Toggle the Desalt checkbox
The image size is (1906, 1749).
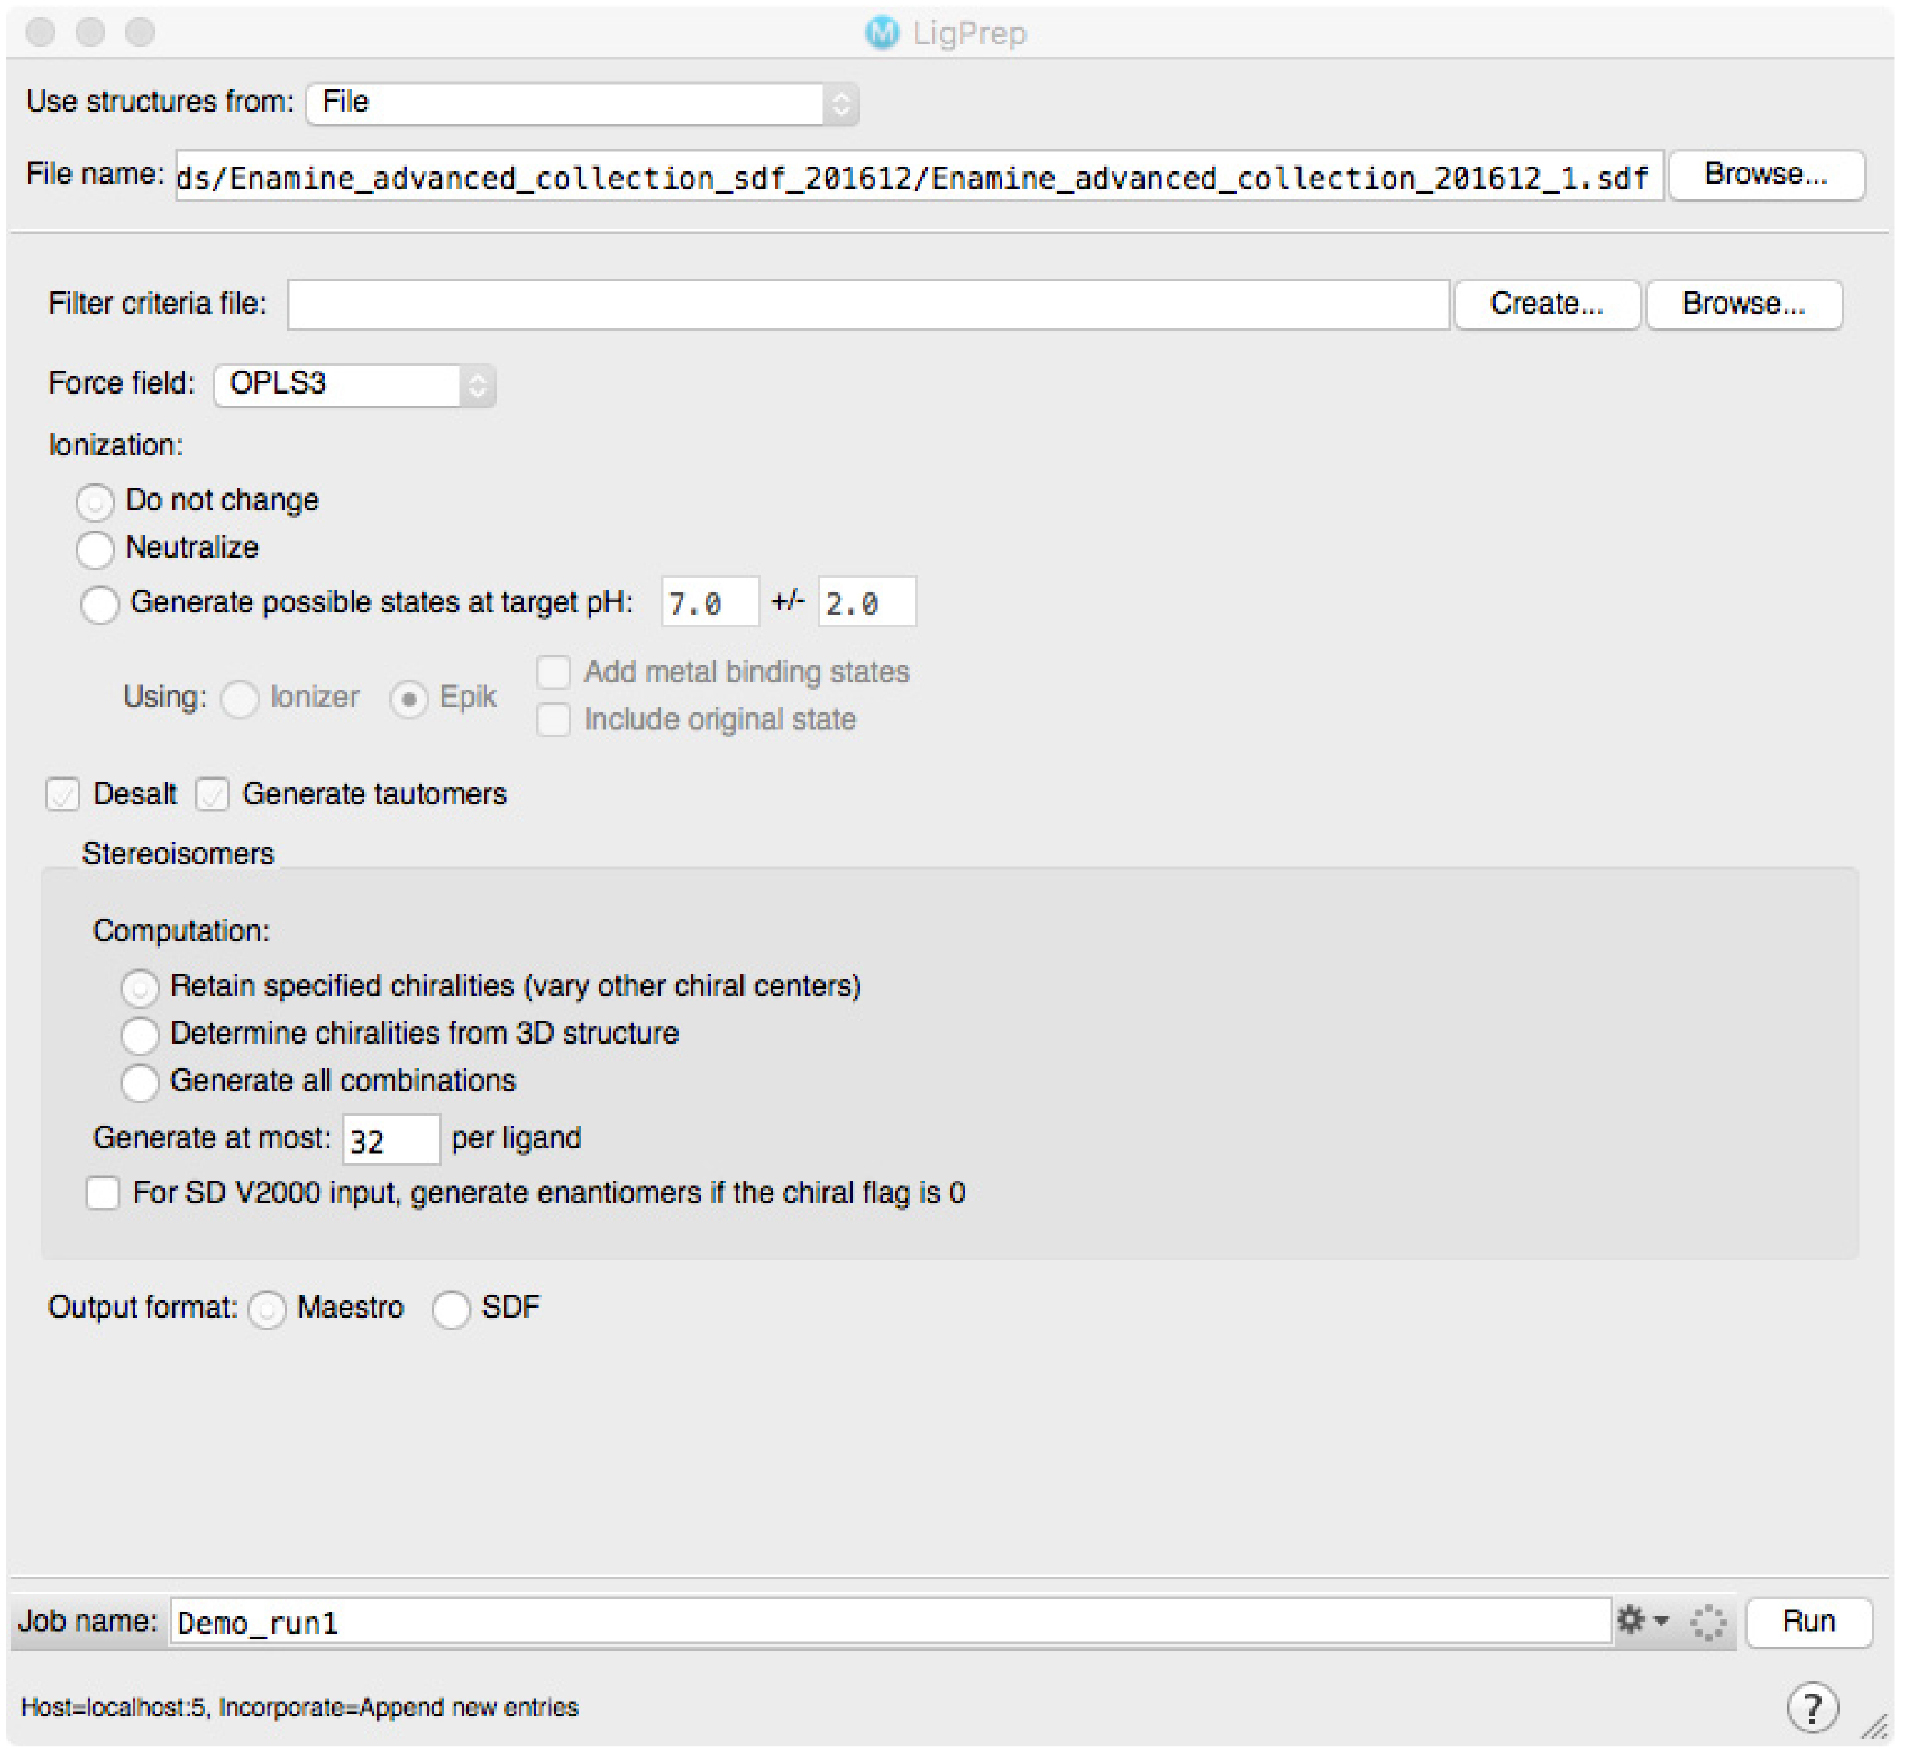[62, 794]
